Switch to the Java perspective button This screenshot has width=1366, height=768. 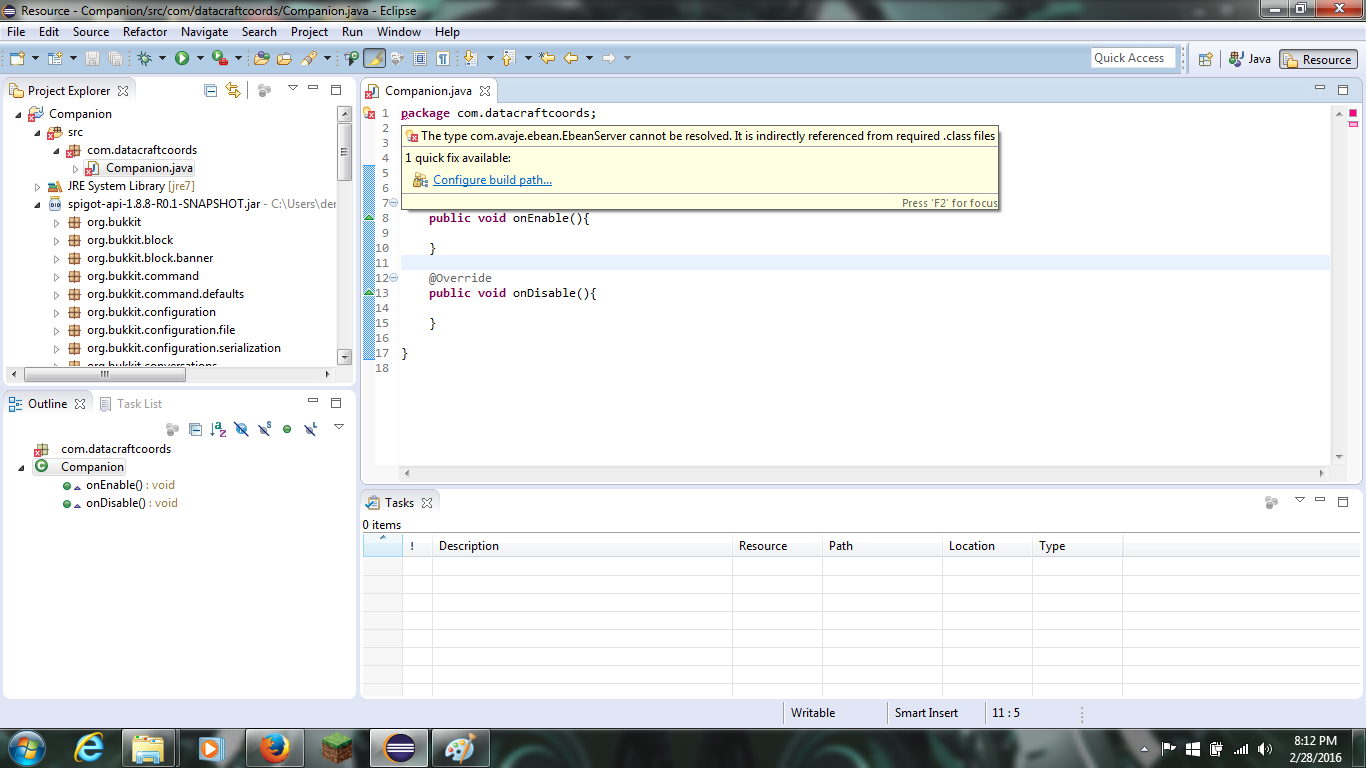[1250, 58]
